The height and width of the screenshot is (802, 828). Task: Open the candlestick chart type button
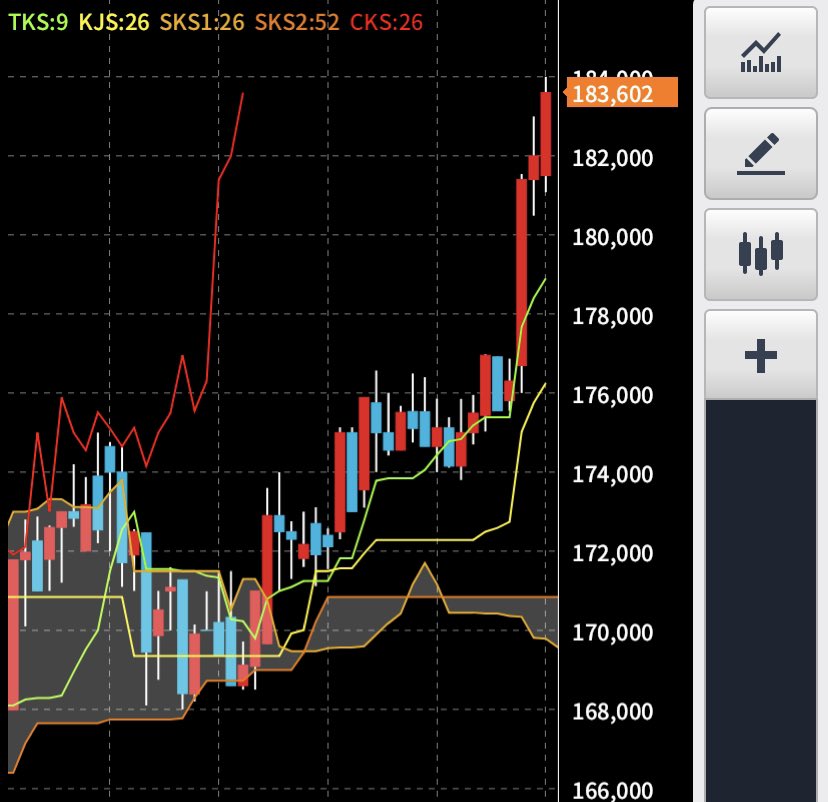pos(760,254)
